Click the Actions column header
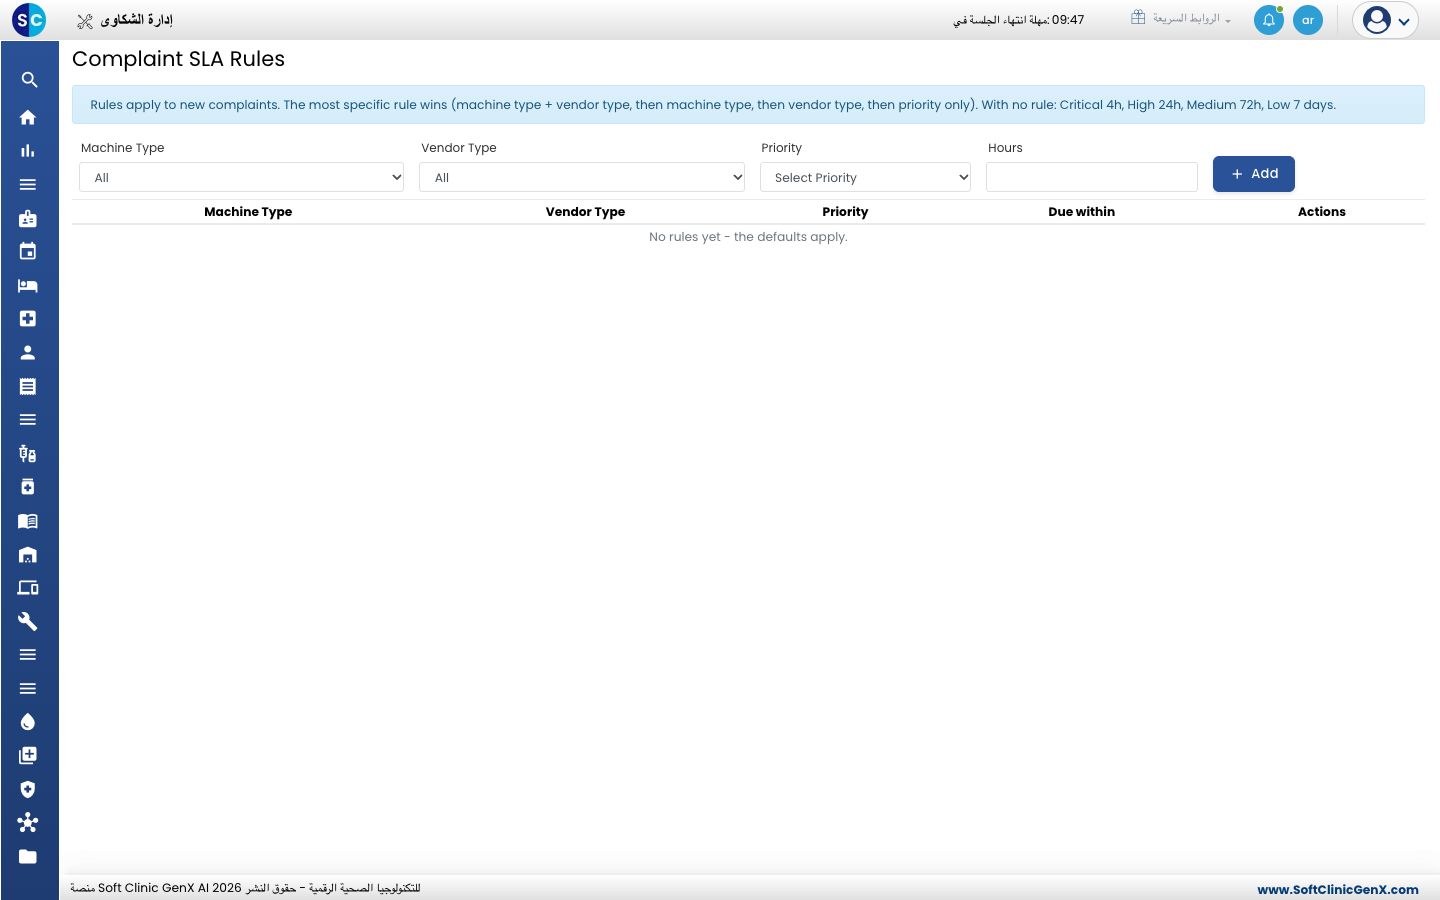 coord(1322,212)
